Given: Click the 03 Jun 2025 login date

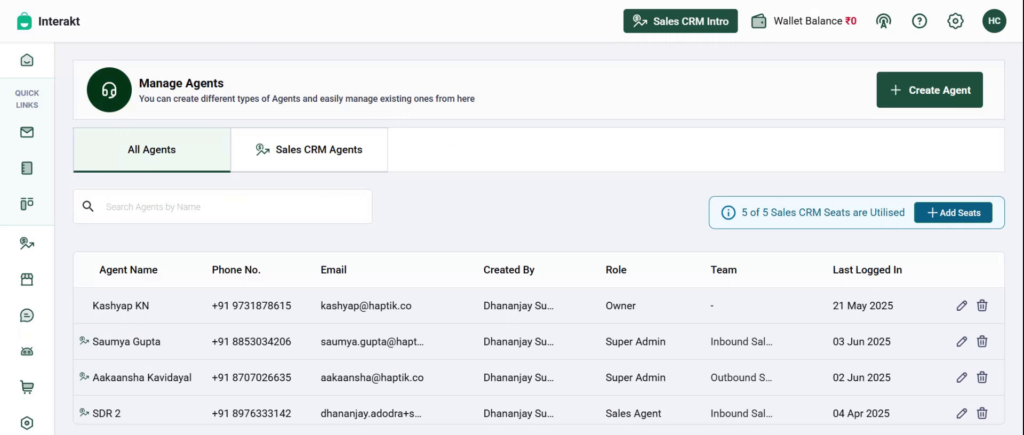Looking at the screenshot, I should coord(861,342).
